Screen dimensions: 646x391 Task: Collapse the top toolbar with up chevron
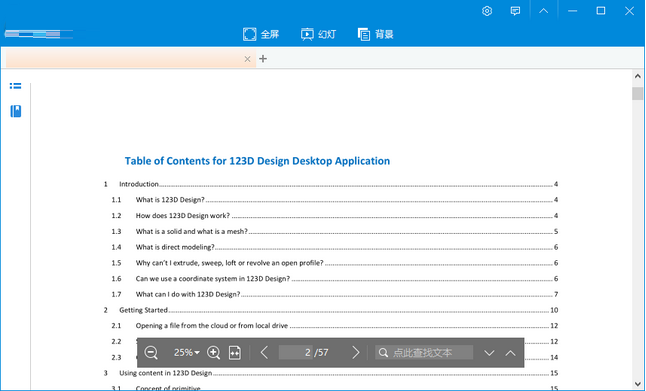coord(544,11)
